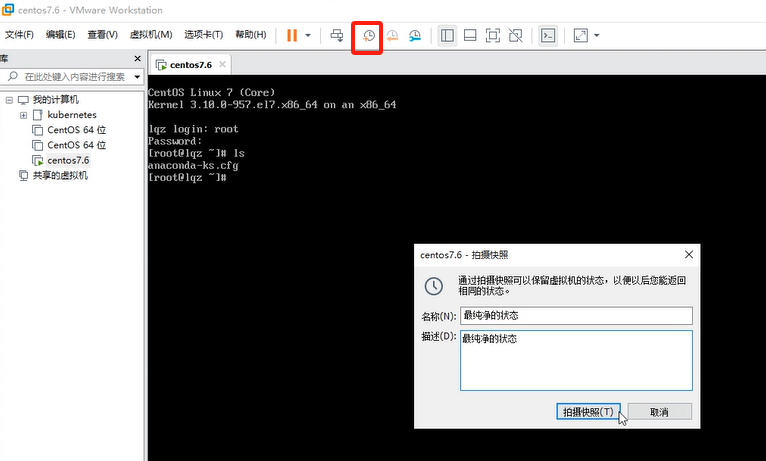Viewport: 766px width, 461px height.
Task: Toggle the console view icon
Action: pos(548,35)
